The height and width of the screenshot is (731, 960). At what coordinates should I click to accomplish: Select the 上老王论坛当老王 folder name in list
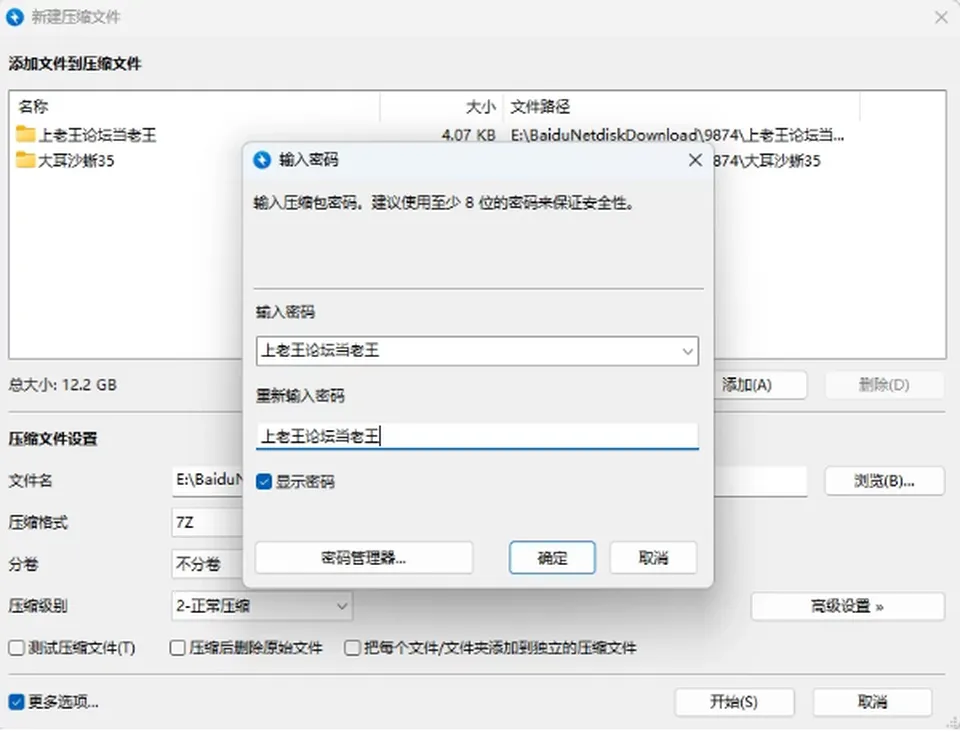click(x=97, y=135)
